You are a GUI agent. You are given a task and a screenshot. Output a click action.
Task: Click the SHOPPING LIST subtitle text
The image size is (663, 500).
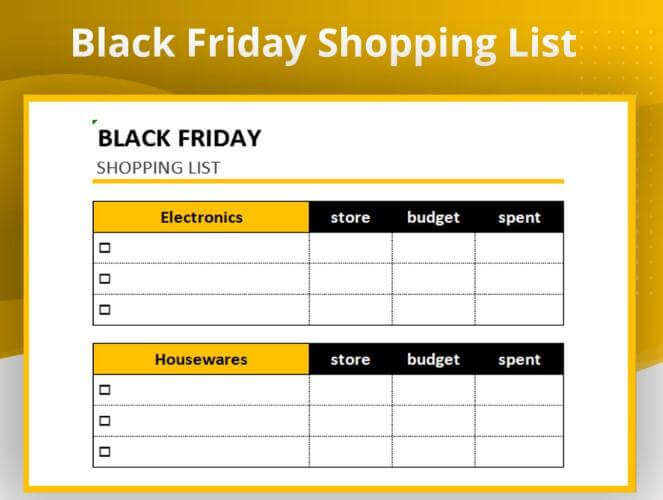tap(157, 167)
